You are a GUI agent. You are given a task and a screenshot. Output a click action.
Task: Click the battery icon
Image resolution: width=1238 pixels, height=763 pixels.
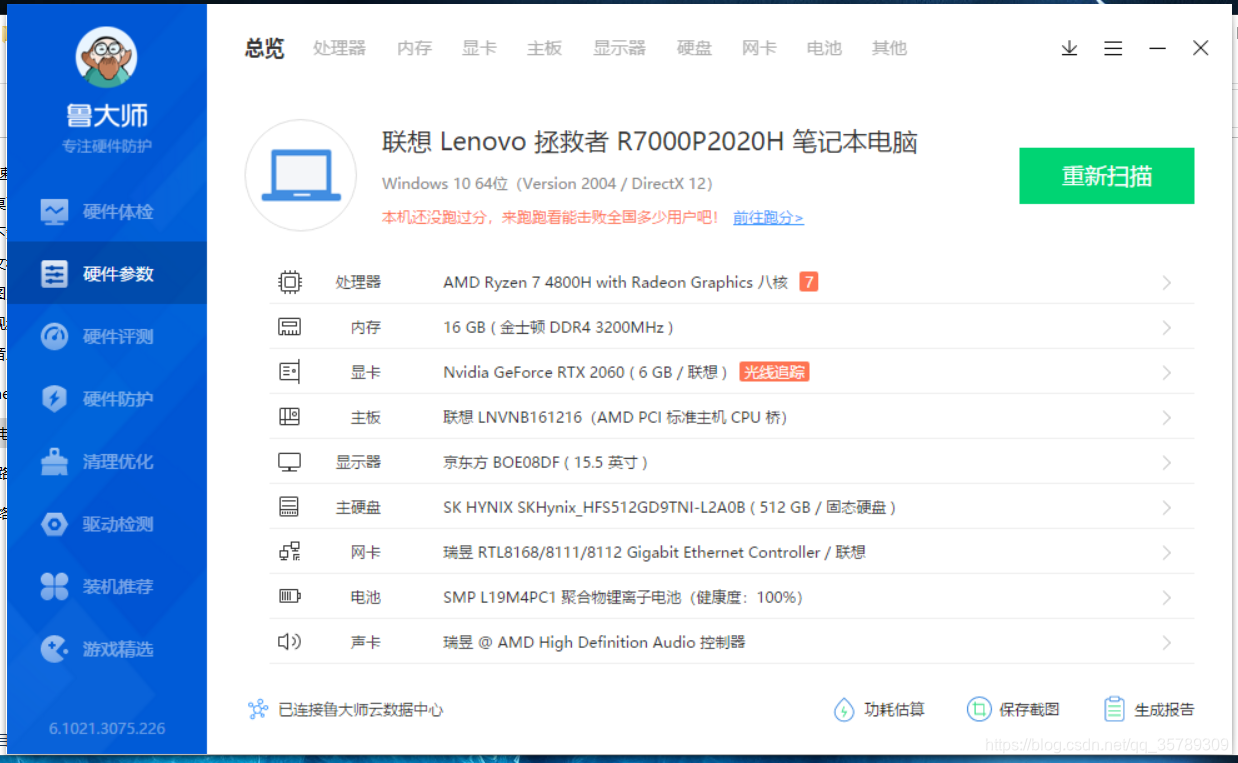click(x=289, y=597)
